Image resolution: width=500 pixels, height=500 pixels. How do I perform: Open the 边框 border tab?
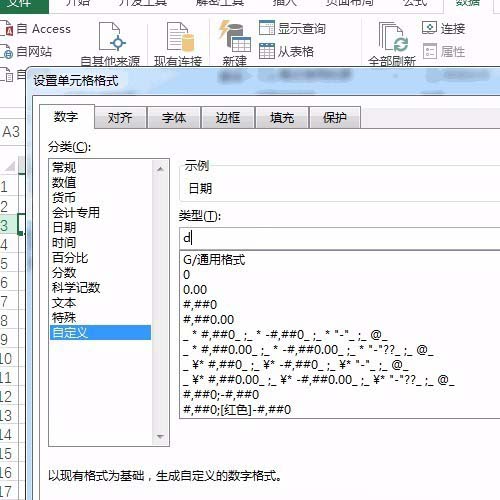tap(228, 118)
